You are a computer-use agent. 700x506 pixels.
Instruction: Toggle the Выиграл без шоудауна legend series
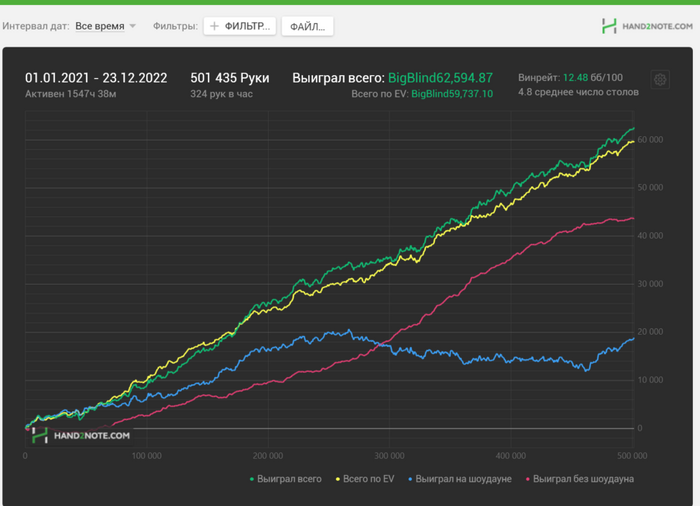point(579,479)
